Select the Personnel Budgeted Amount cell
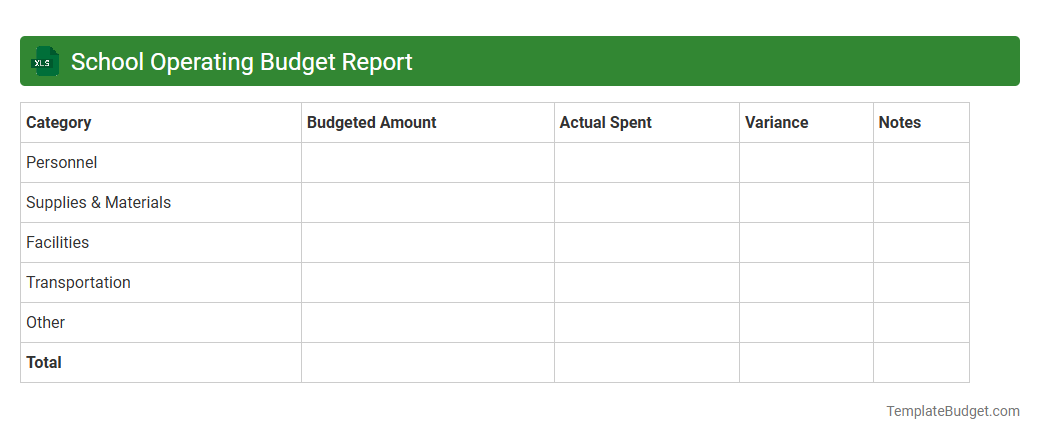The width and height of the screenshot is (1040, 440). [428, 163]
